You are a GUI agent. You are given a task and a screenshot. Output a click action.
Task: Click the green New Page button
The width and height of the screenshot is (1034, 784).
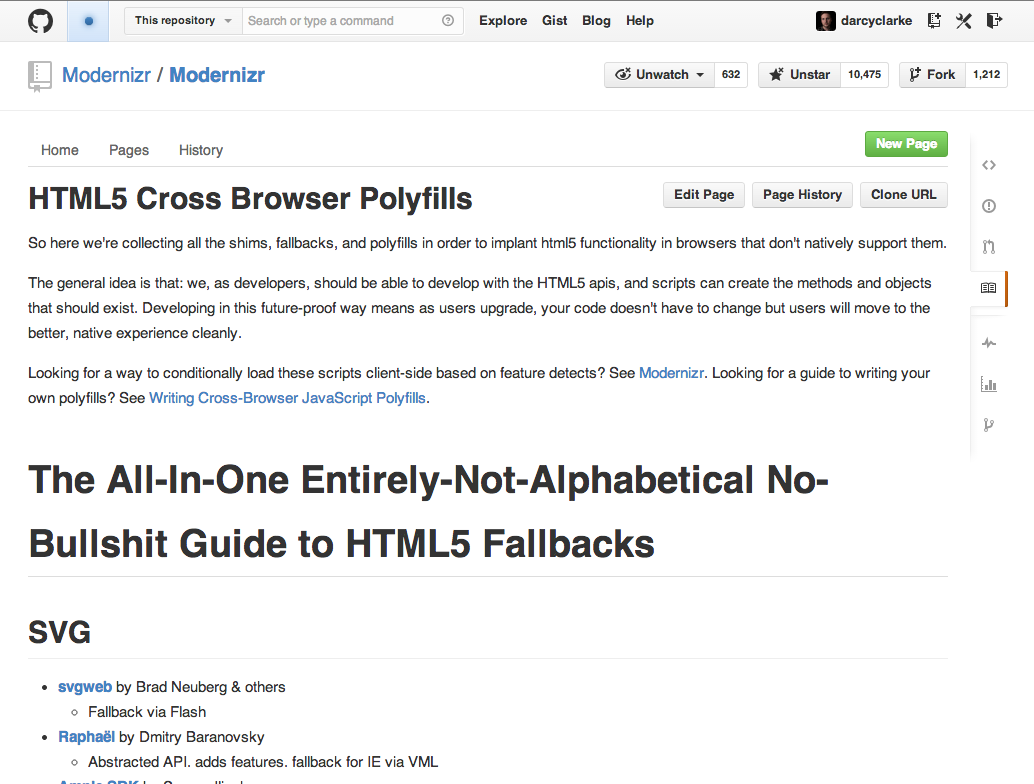click(906, 144)
